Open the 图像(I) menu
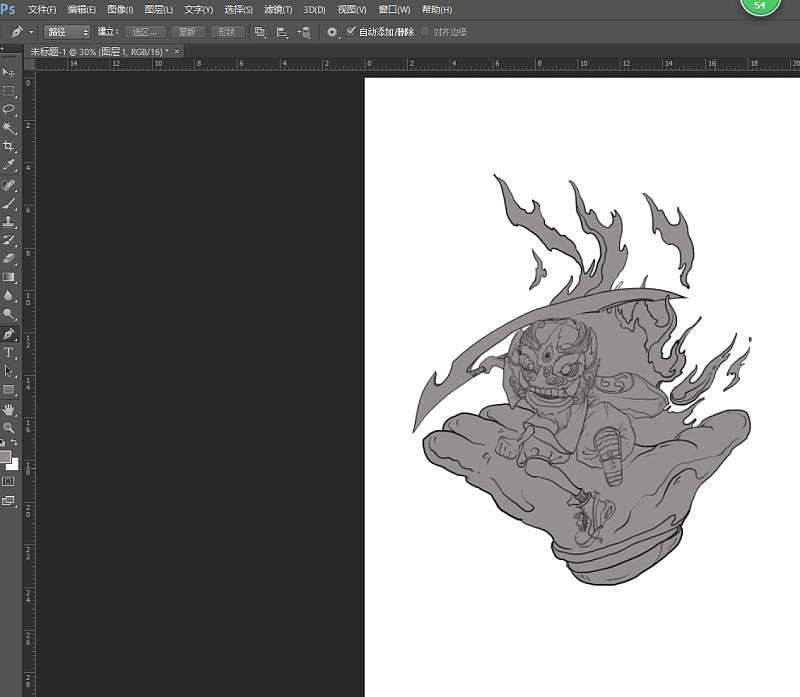The width and height of the screenshot is (800, 697). pos(120,9)
